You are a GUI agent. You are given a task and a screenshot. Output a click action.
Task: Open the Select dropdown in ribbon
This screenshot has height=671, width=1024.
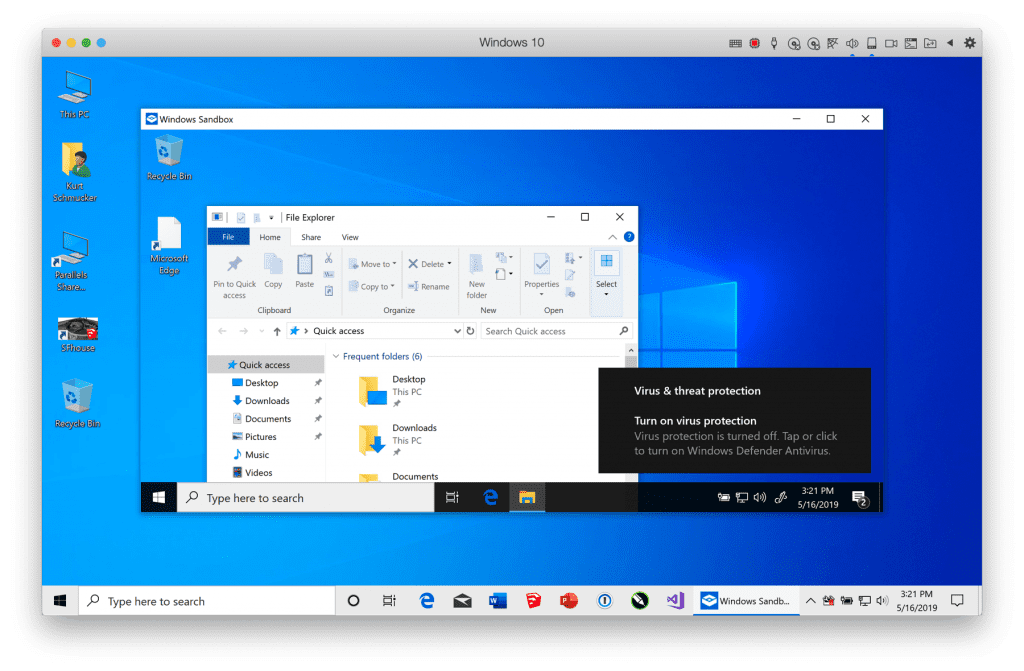click(x=606, y=294)
